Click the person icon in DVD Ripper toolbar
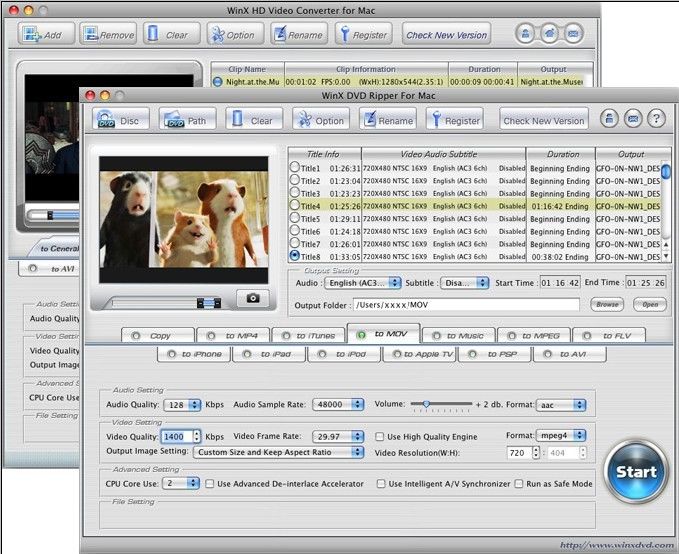 [x=609, y=118]
